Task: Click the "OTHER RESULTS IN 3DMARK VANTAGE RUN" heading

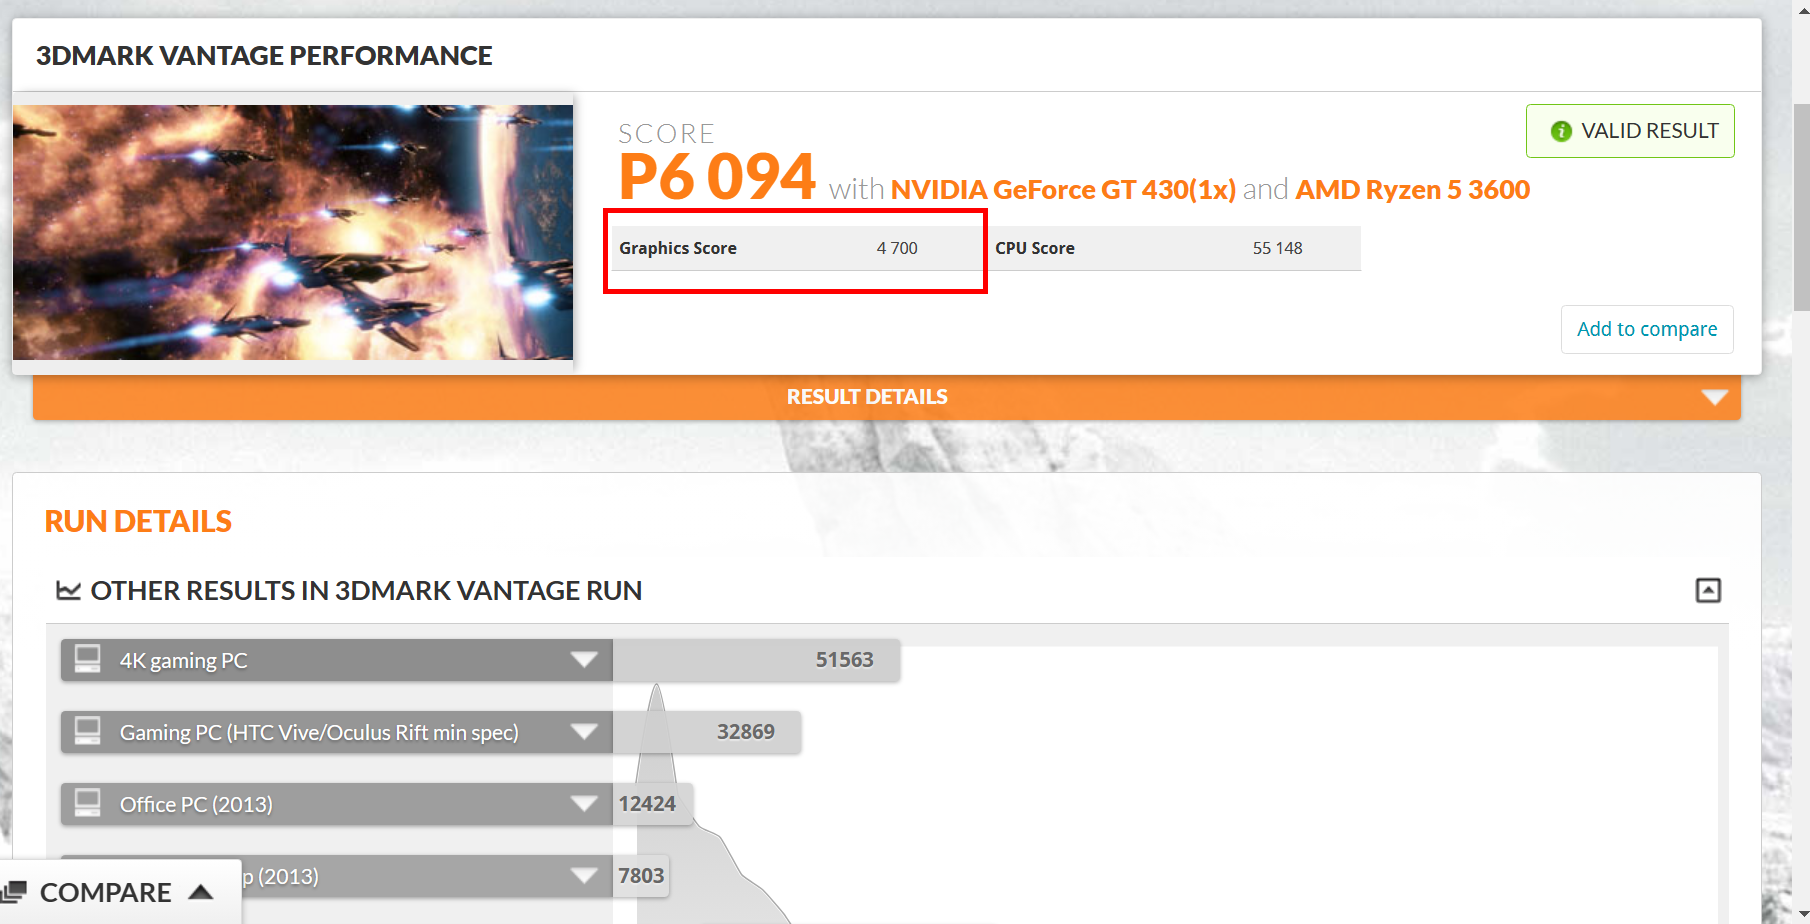Action: (366, 591)
